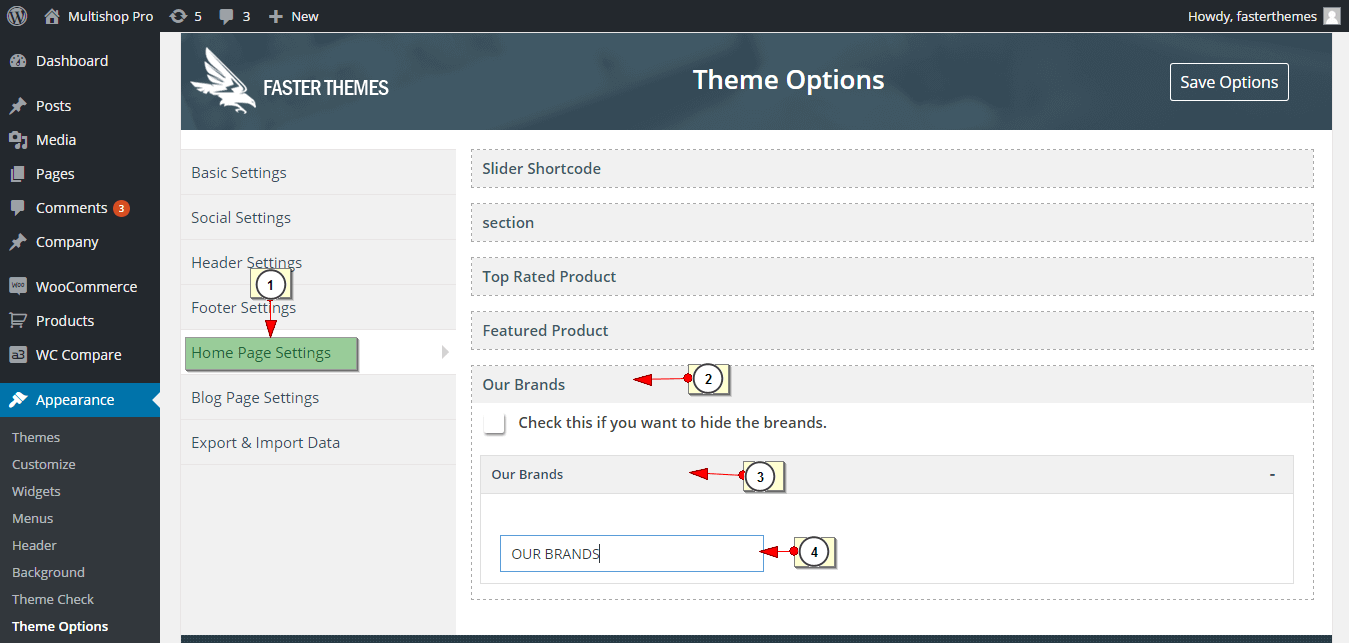The height and width of the screenshot is (643, 1349).
Task: Click the WooCommerce icon
Action: (18, 286)
